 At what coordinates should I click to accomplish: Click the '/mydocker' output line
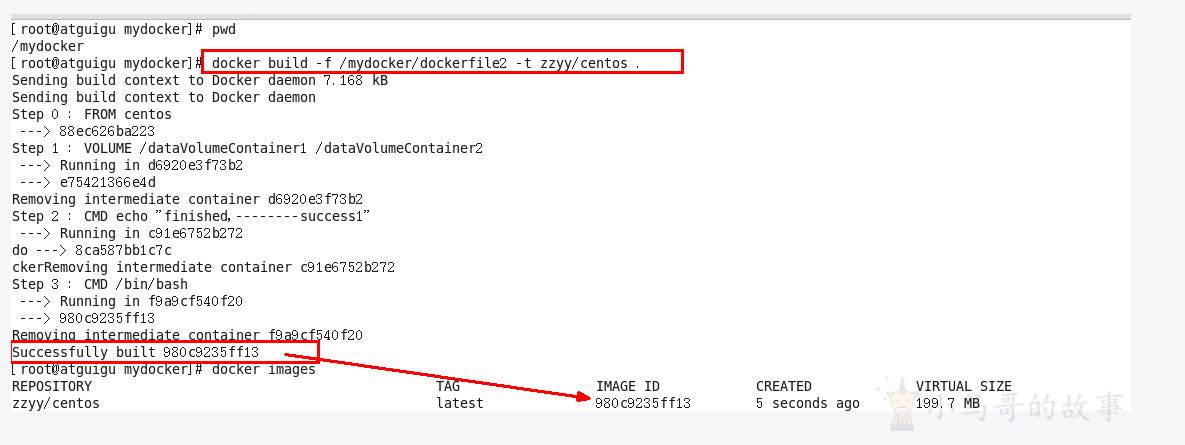coord(48,46)
